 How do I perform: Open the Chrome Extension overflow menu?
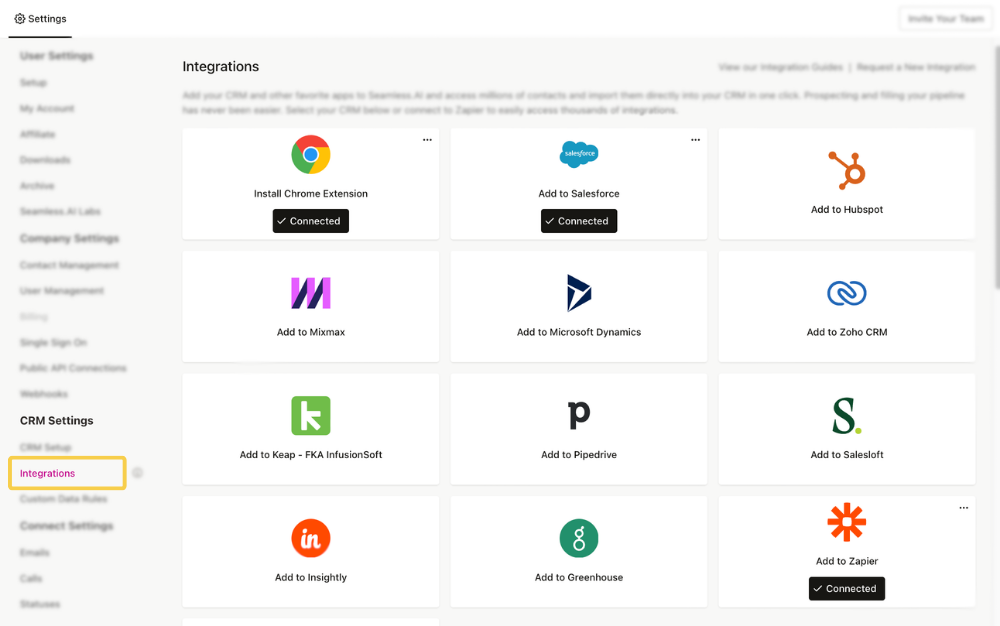pos(427,140)
